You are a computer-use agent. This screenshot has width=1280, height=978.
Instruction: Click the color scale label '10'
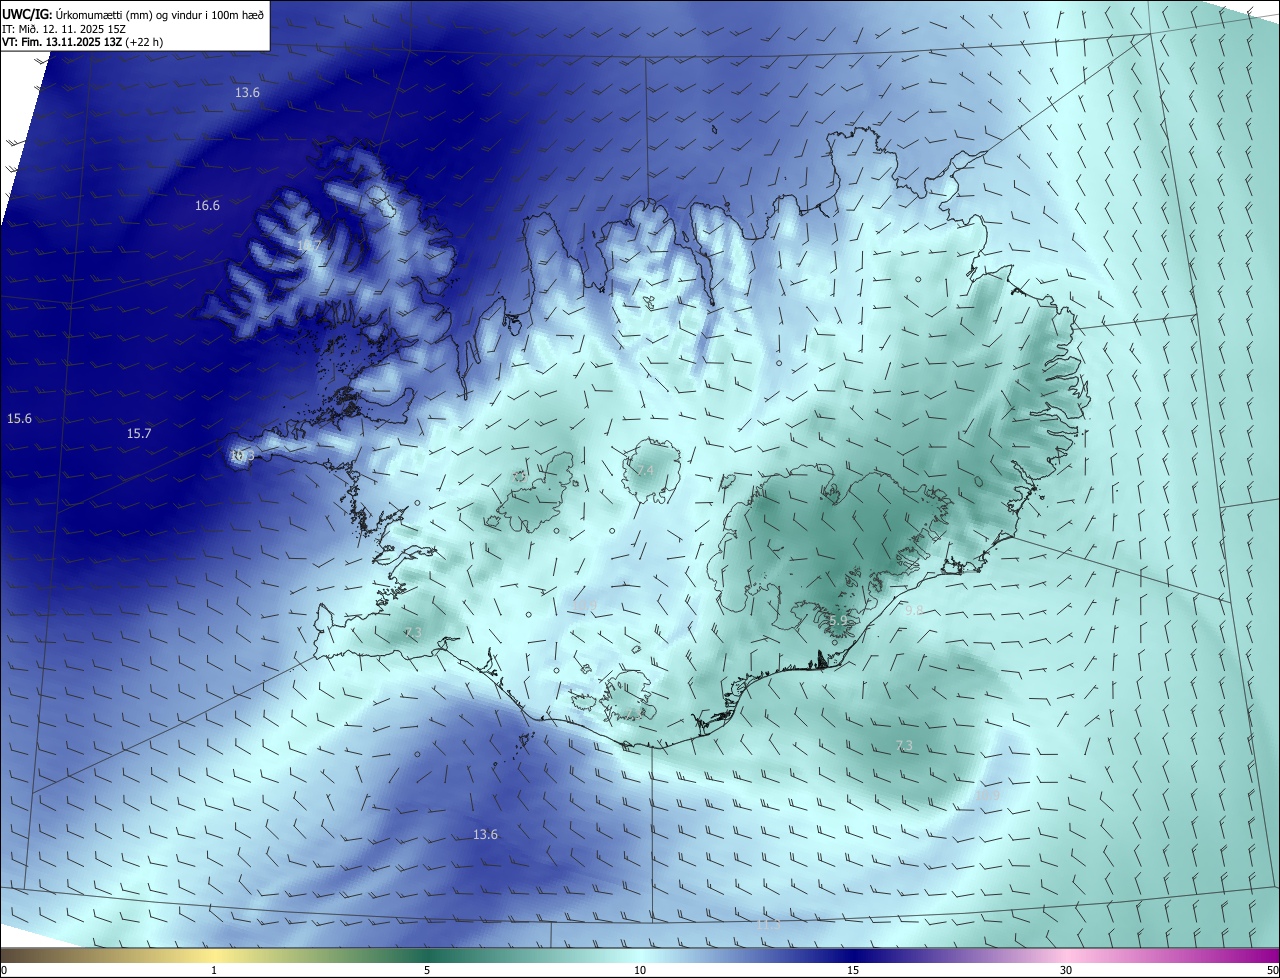pos(640,970)
